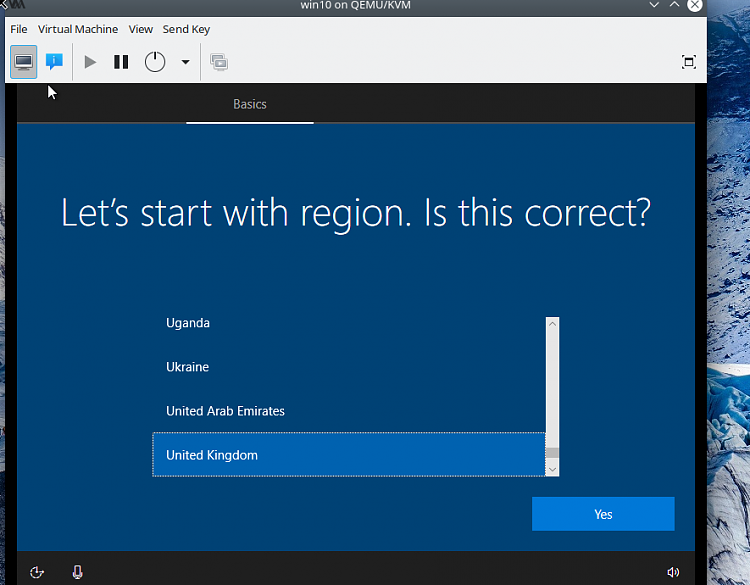Maximize the win10 VM window
This screenshot has width=750, height=585.
coord(674,5)
